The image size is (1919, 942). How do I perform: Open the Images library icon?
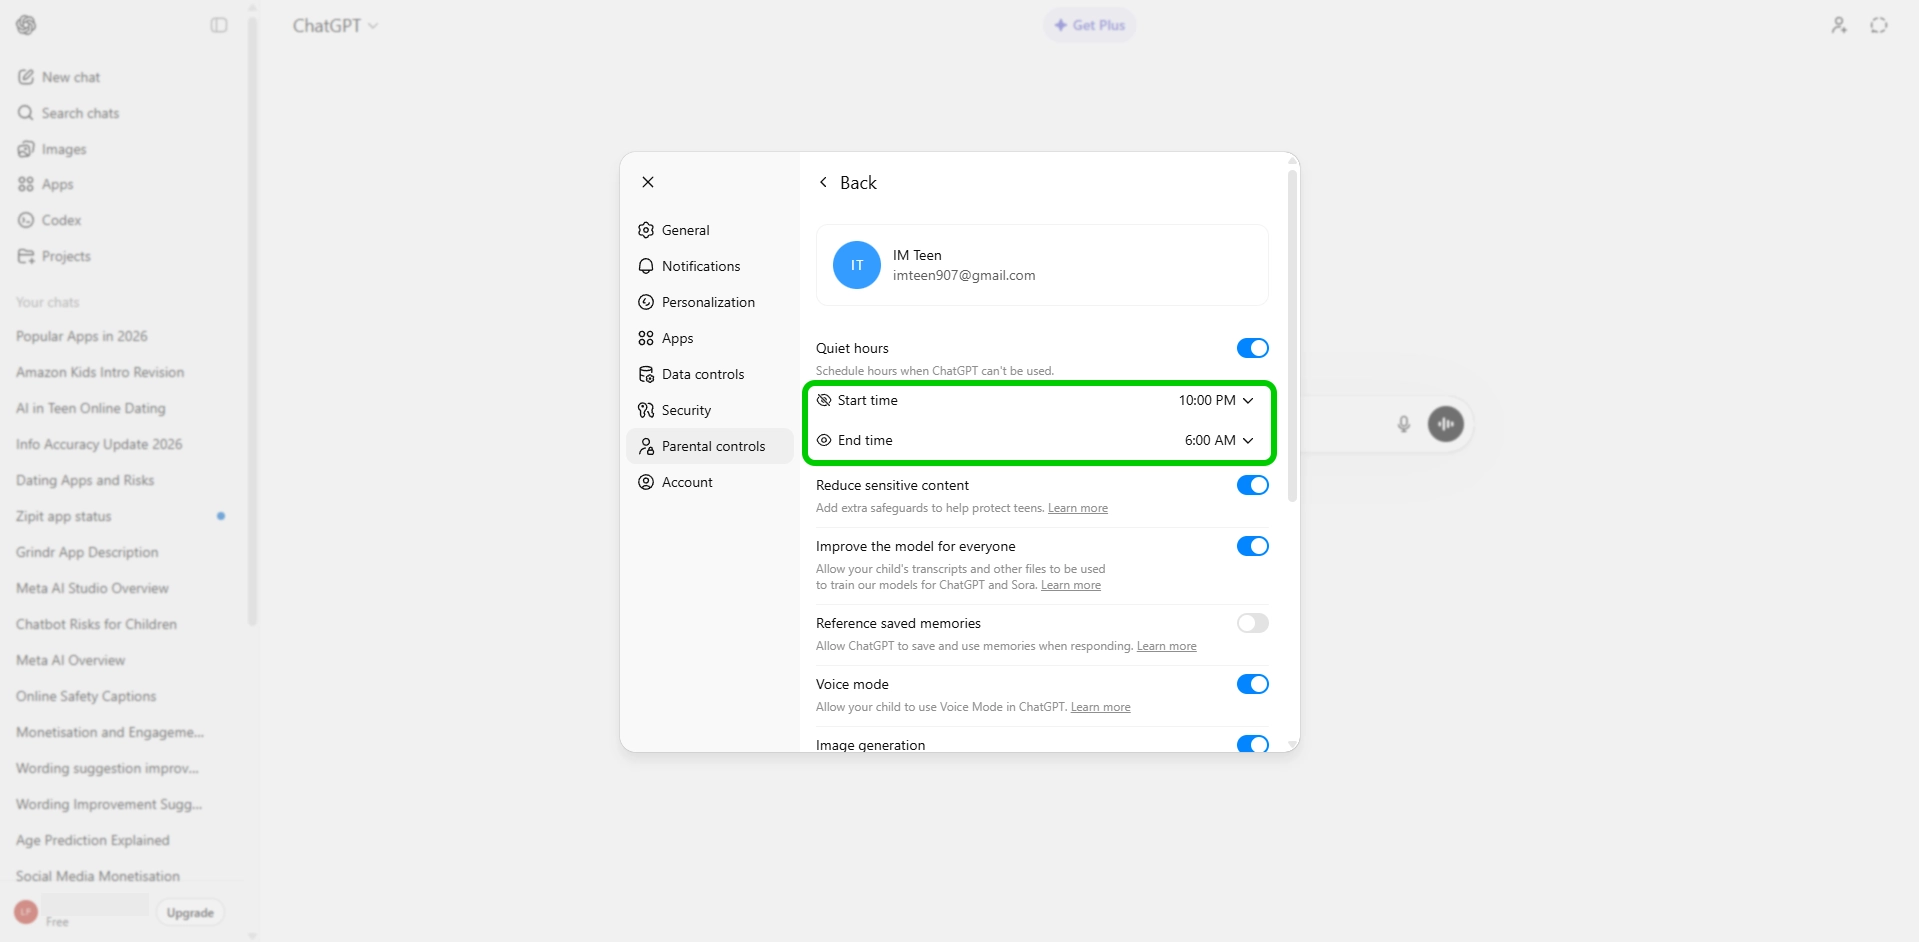[x=26, y=149]
